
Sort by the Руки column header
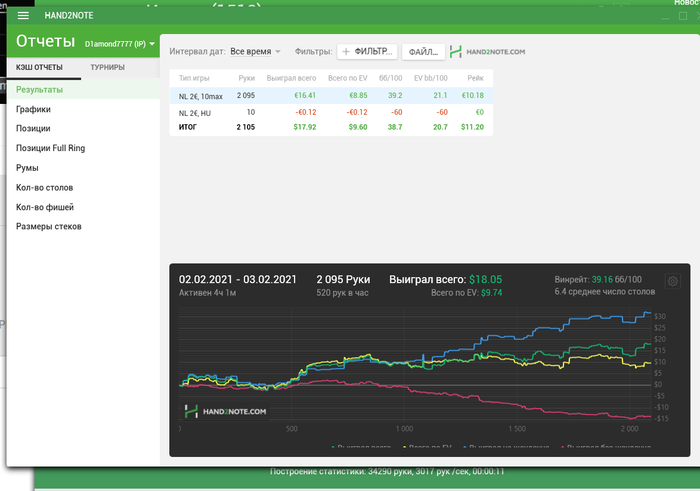click(246, 78)
